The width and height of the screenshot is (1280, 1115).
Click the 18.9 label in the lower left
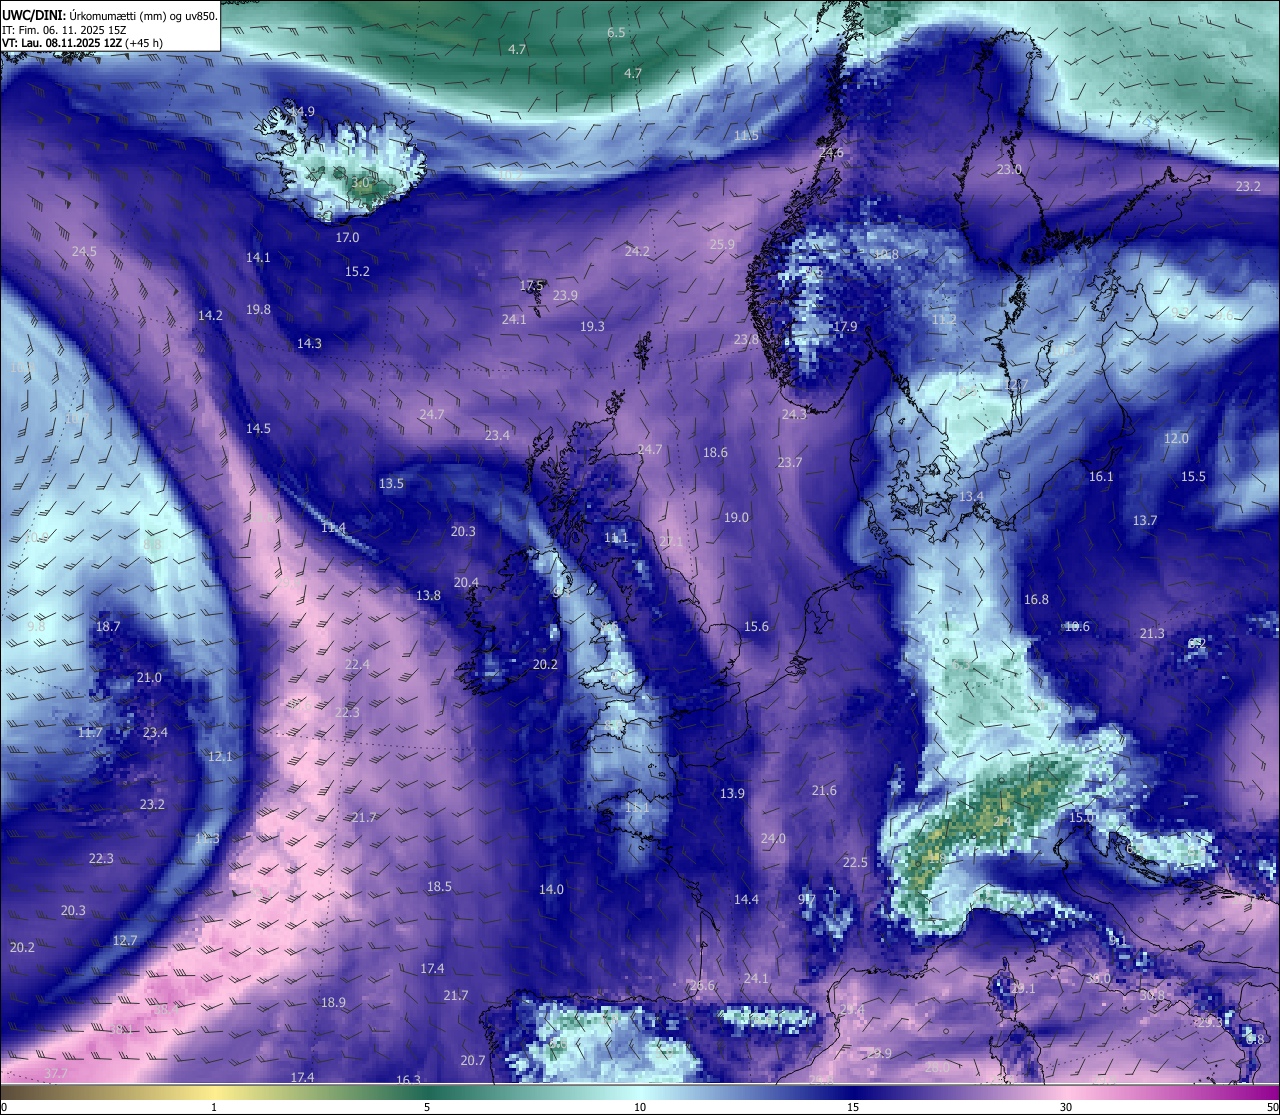click(333, 1003)
